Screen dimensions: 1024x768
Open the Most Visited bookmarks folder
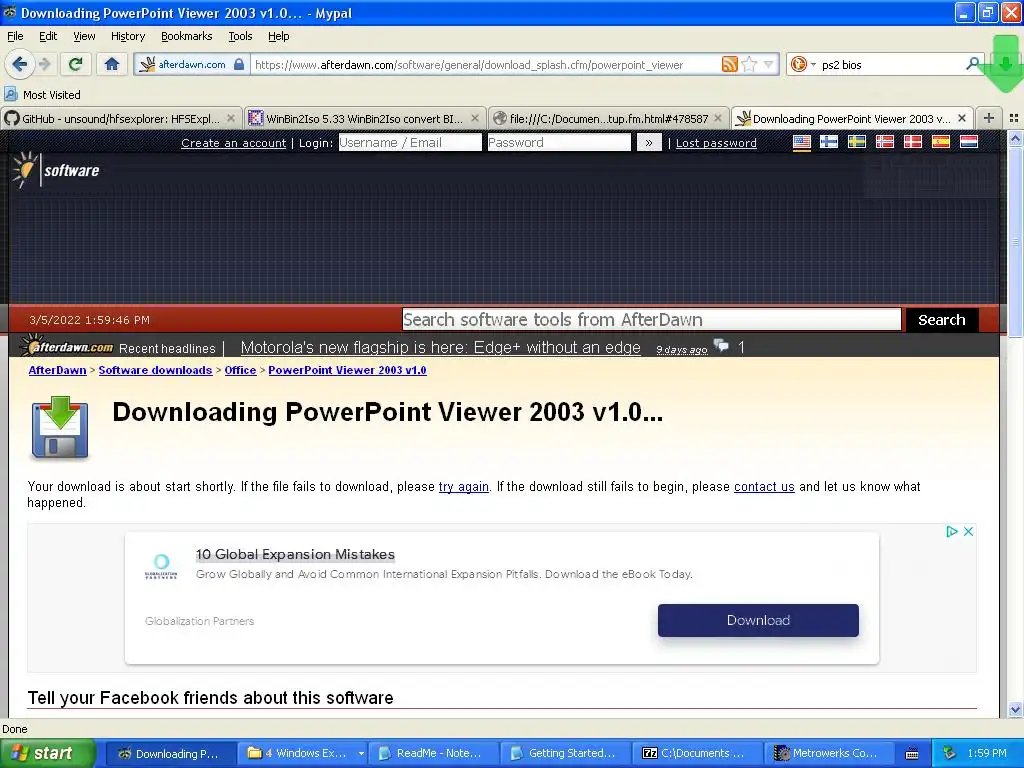[42, 95]
